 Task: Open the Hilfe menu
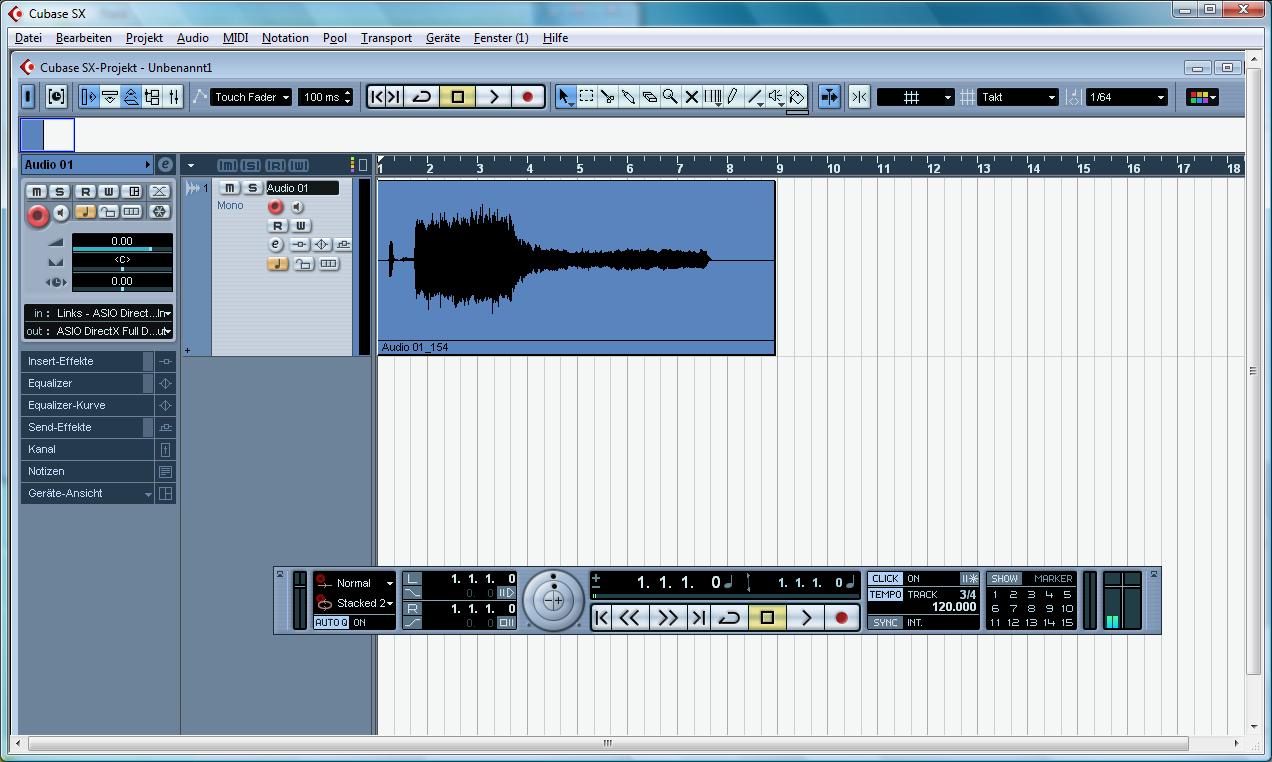(x=555, y=38)
